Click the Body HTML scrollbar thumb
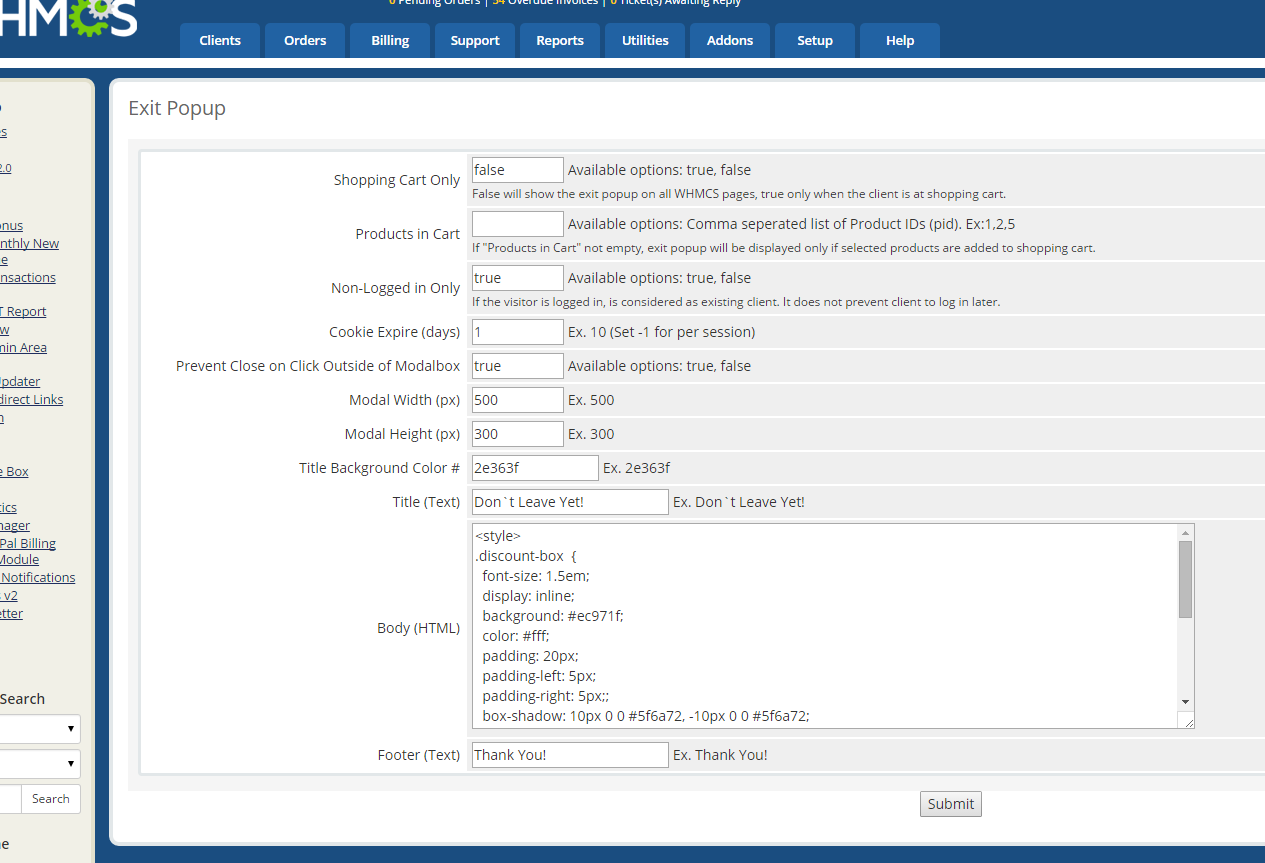The image size is (1265, 863). click(x=1185, y=580)
